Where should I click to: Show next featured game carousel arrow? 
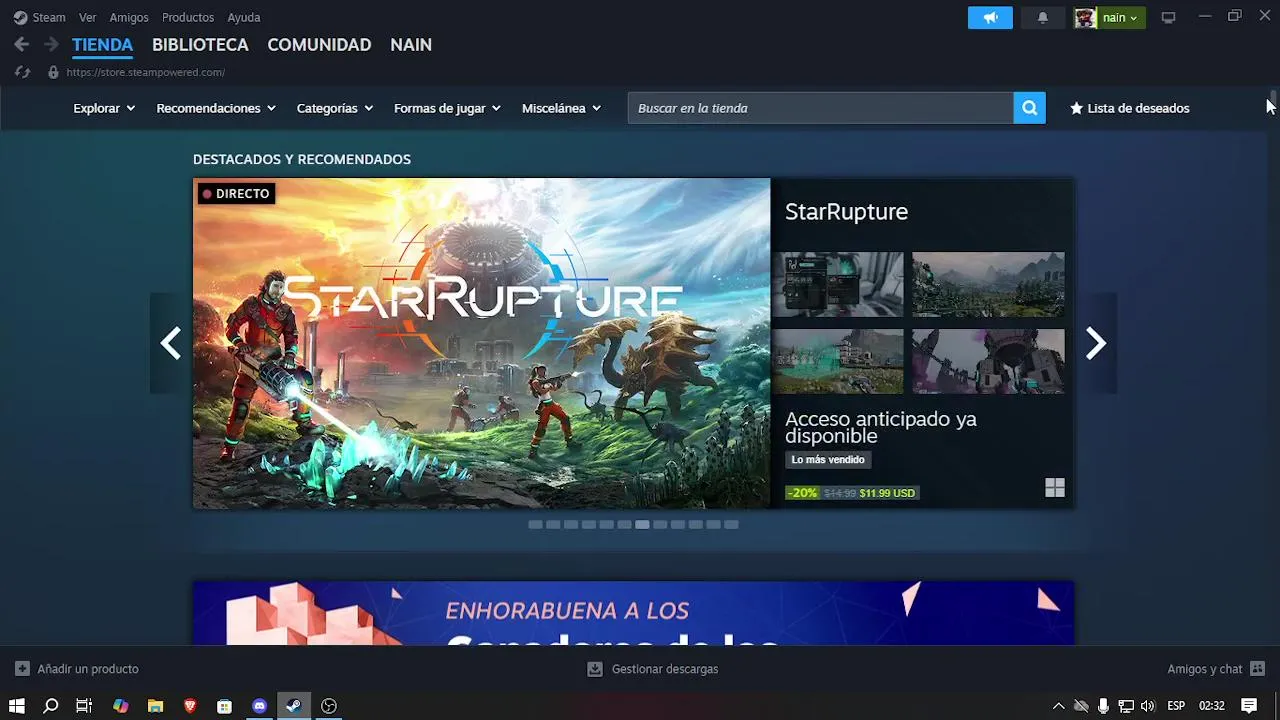tap(1096, 343)
